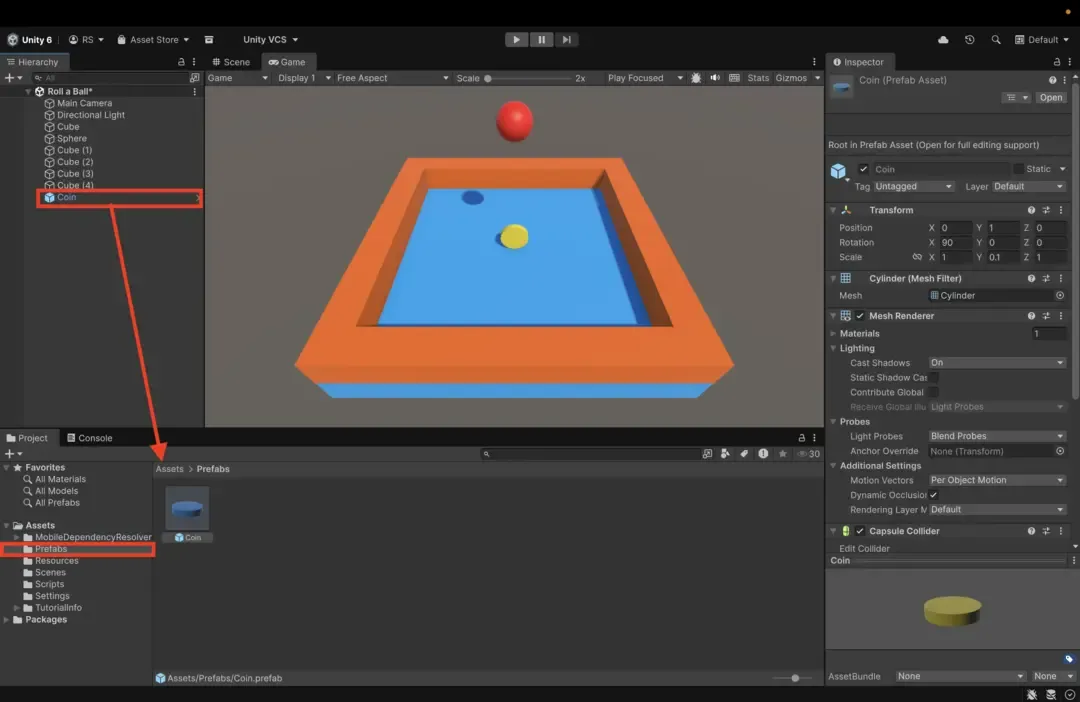Viewport: 1080px width, 702px height.
Task: Toggle the Static checkbox in the Inspector
Action: 1018,169
